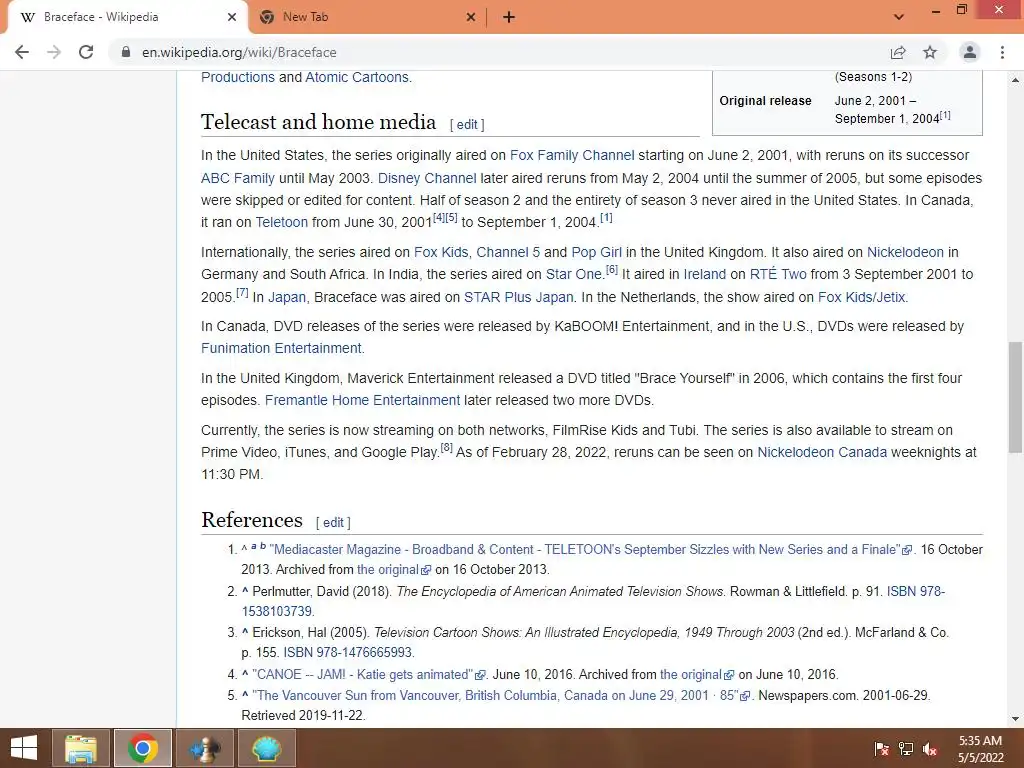Open Chrome's three-dot menu
The width and height of the screenshot is (1024, 768).
click(x=1002, y=52)
